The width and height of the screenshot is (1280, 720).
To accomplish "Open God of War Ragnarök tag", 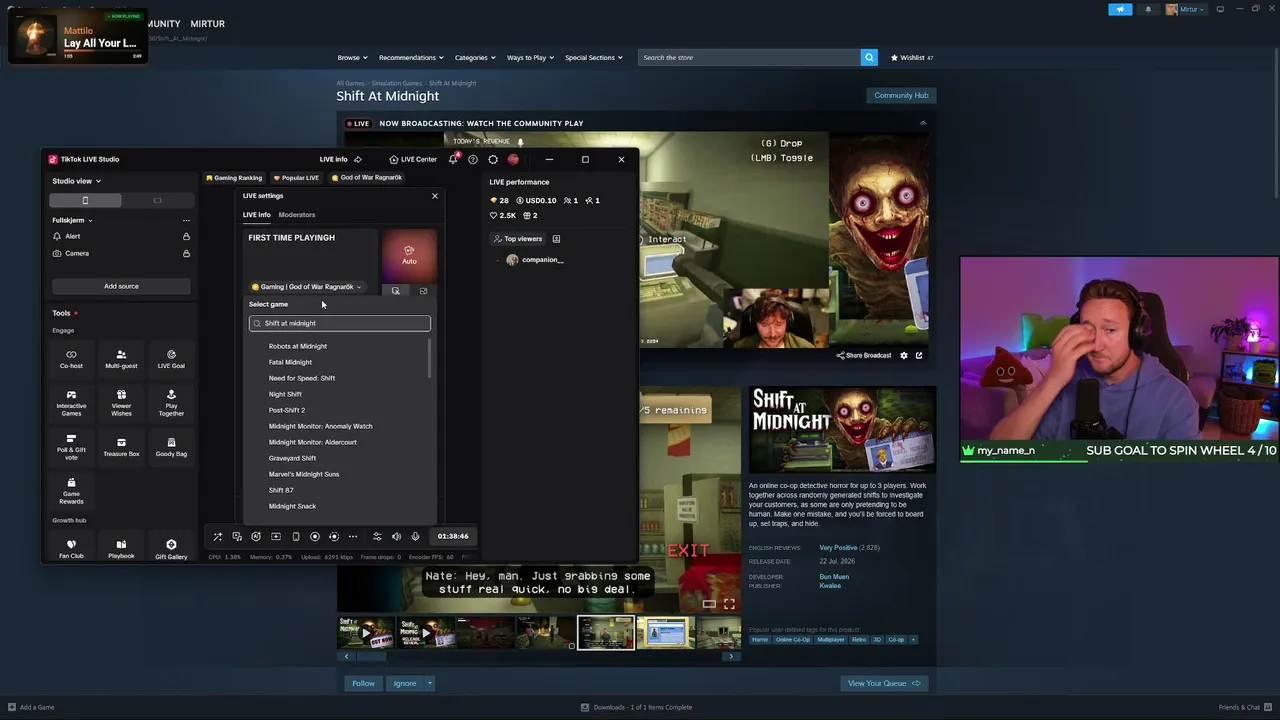I will pos(366,178).
